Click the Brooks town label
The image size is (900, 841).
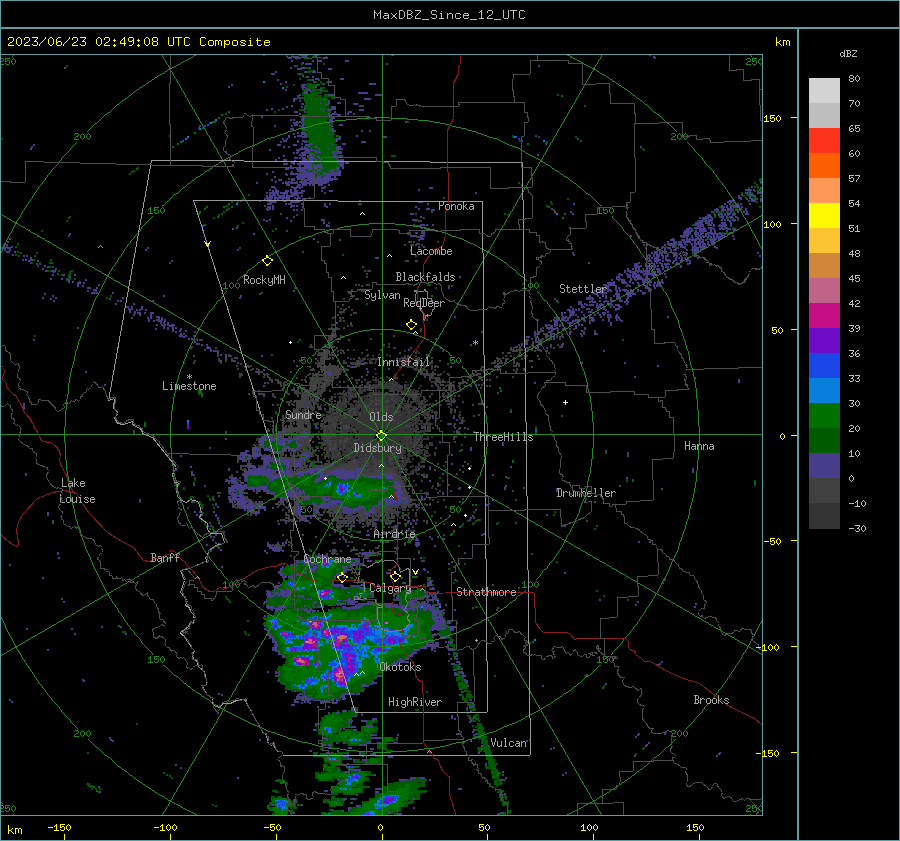click(711, 700)
